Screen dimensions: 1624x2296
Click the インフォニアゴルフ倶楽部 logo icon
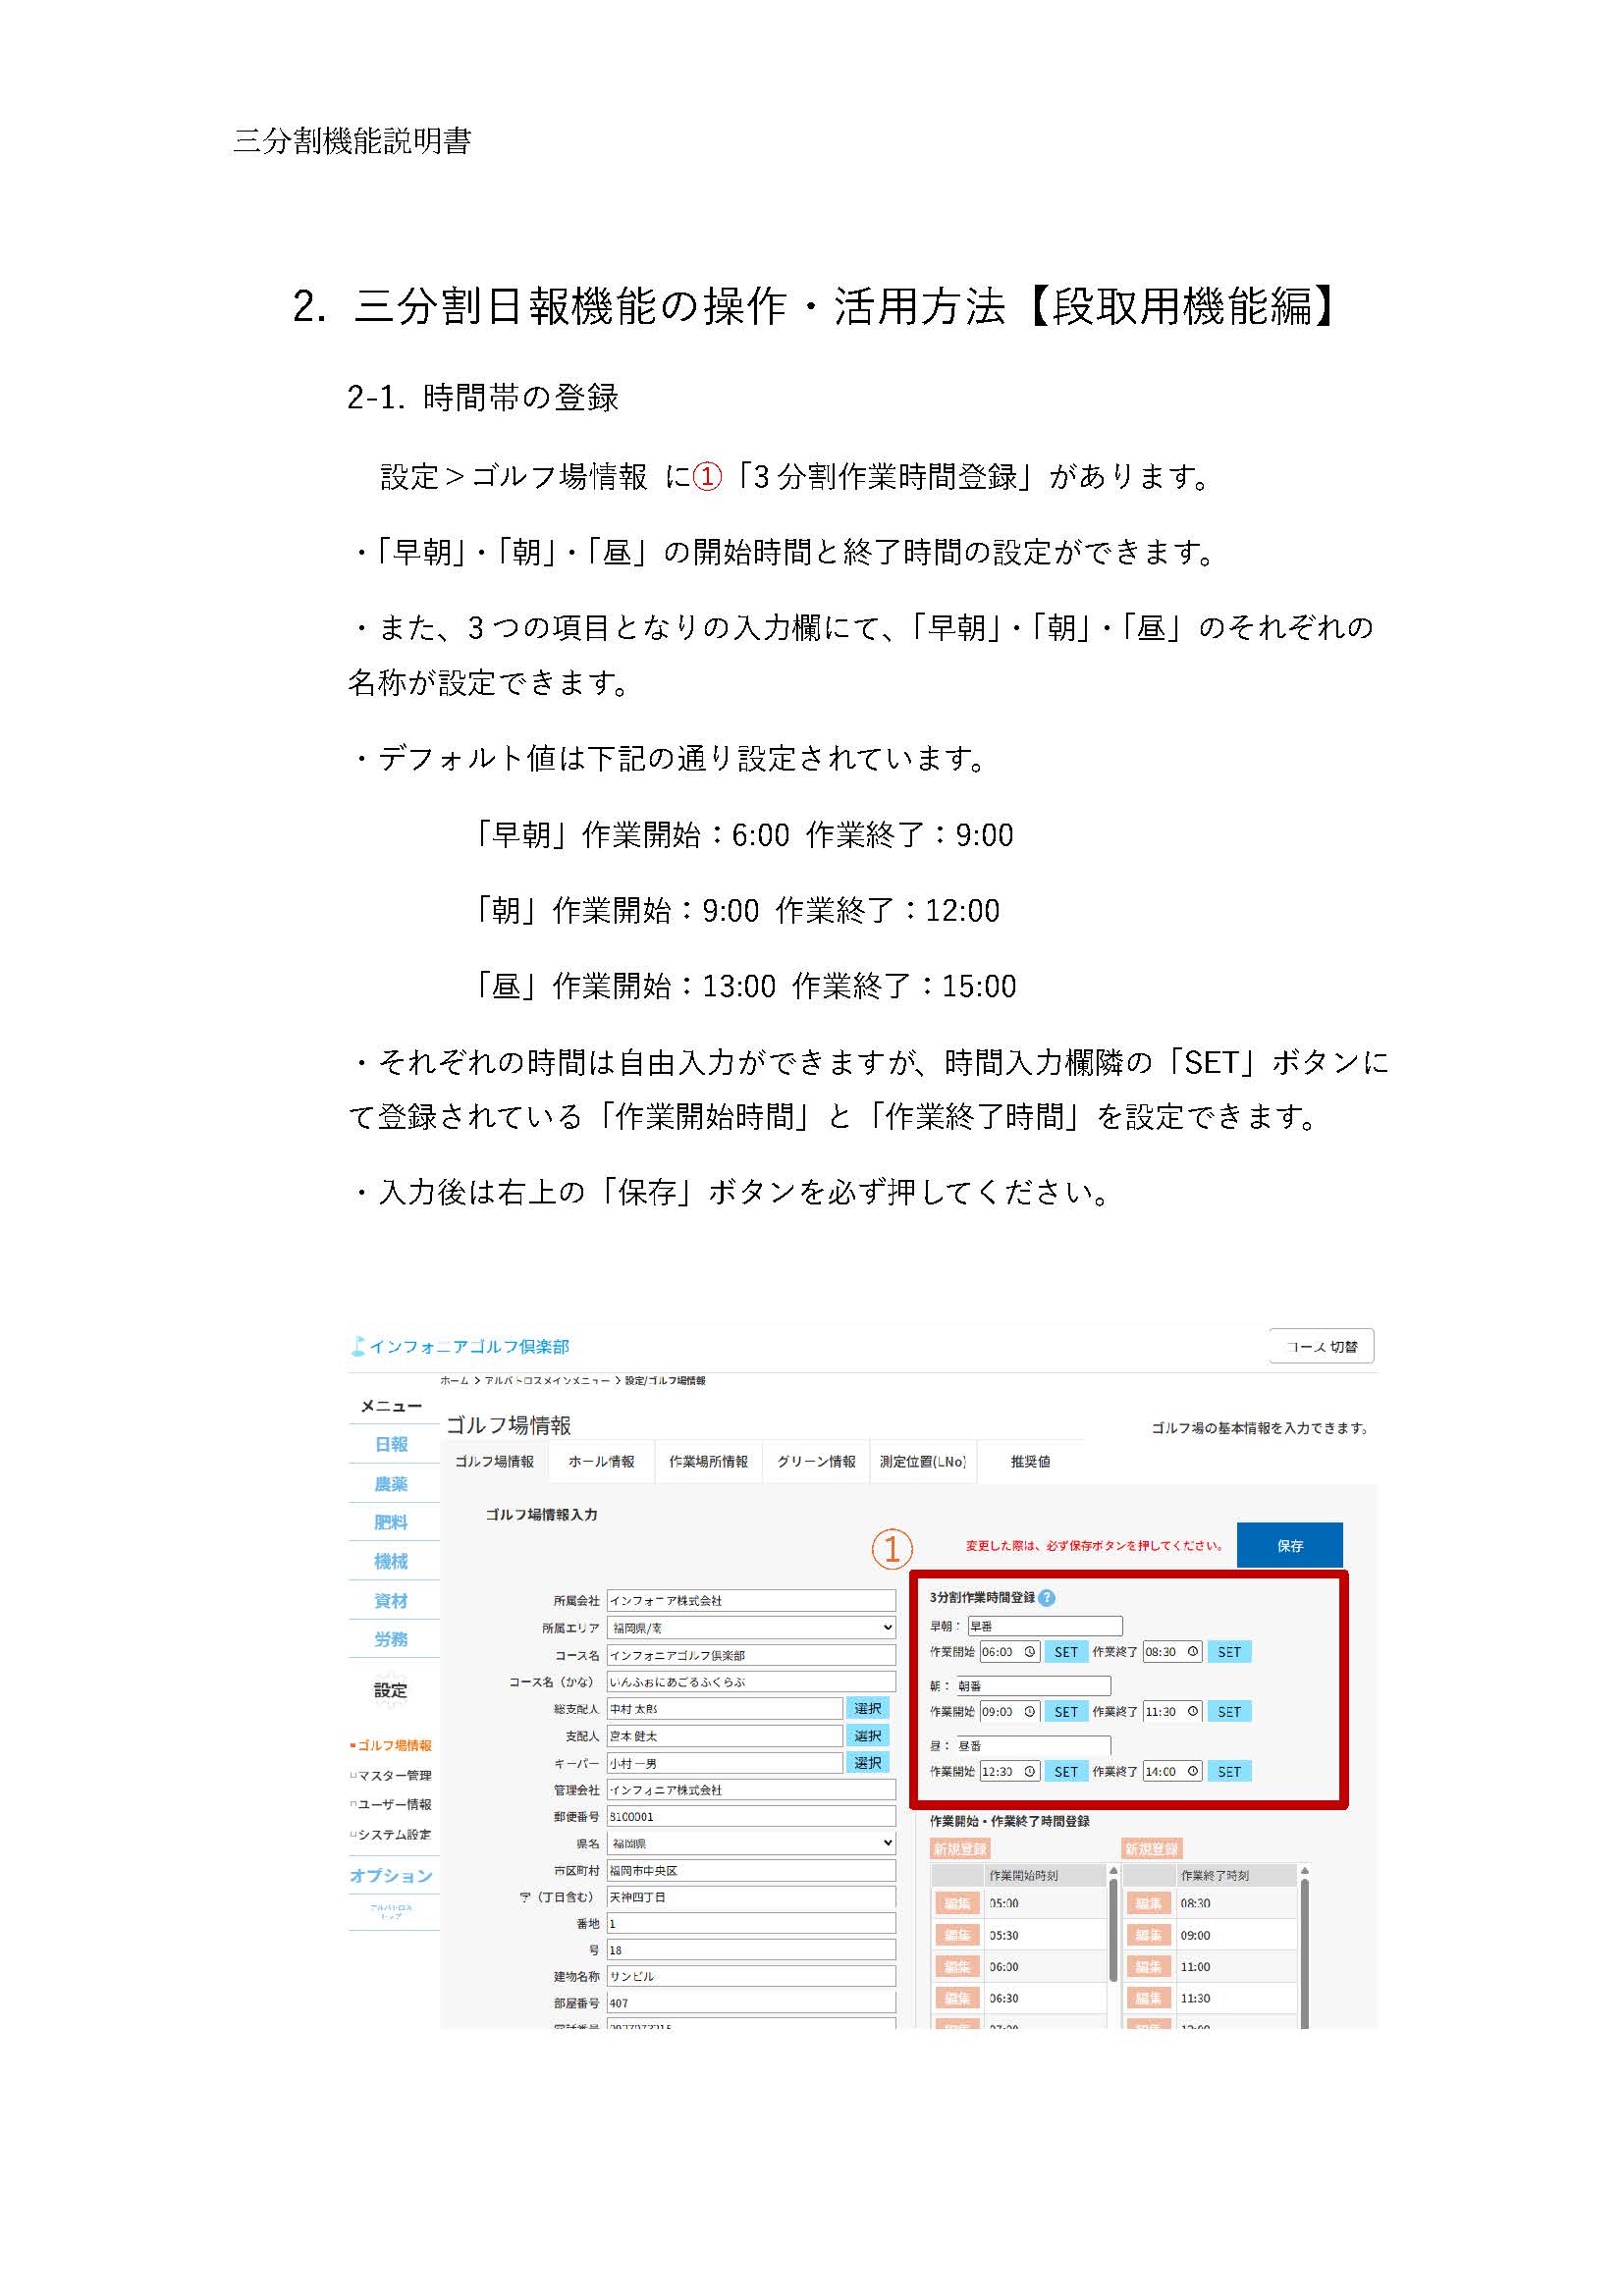pyautogui.click(x=358, y=1348)
